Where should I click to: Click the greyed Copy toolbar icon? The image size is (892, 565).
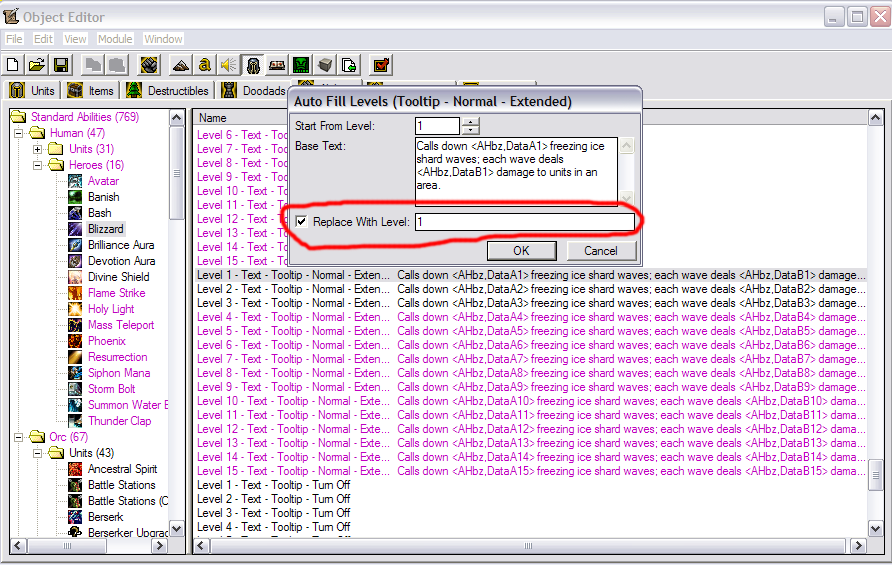click(92, 65)
